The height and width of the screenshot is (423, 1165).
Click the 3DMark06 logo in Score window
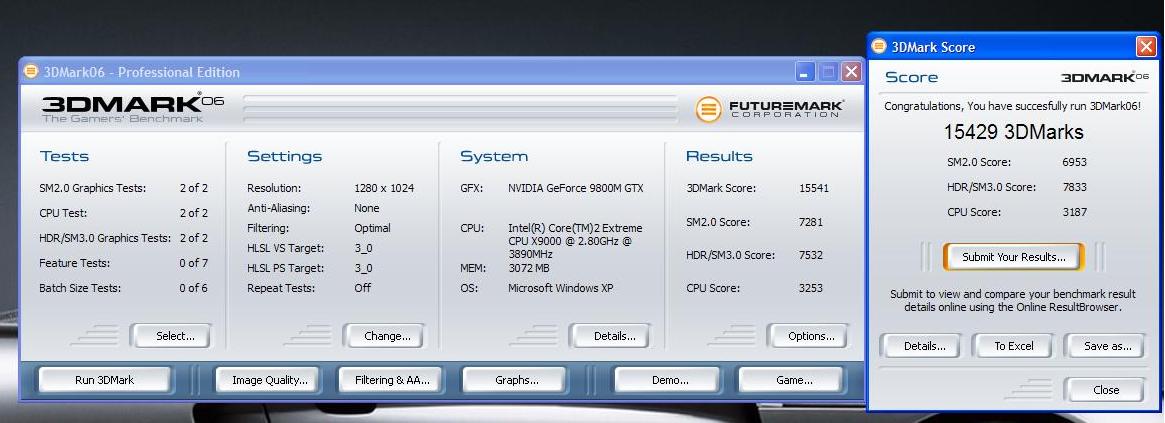click(1104, 77)
